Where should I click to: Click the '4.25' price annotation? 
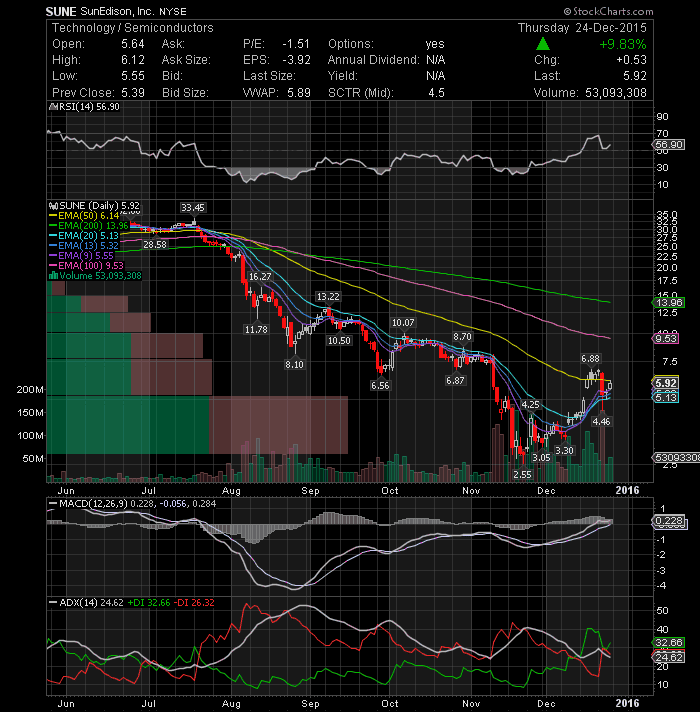tap(530, 405)
